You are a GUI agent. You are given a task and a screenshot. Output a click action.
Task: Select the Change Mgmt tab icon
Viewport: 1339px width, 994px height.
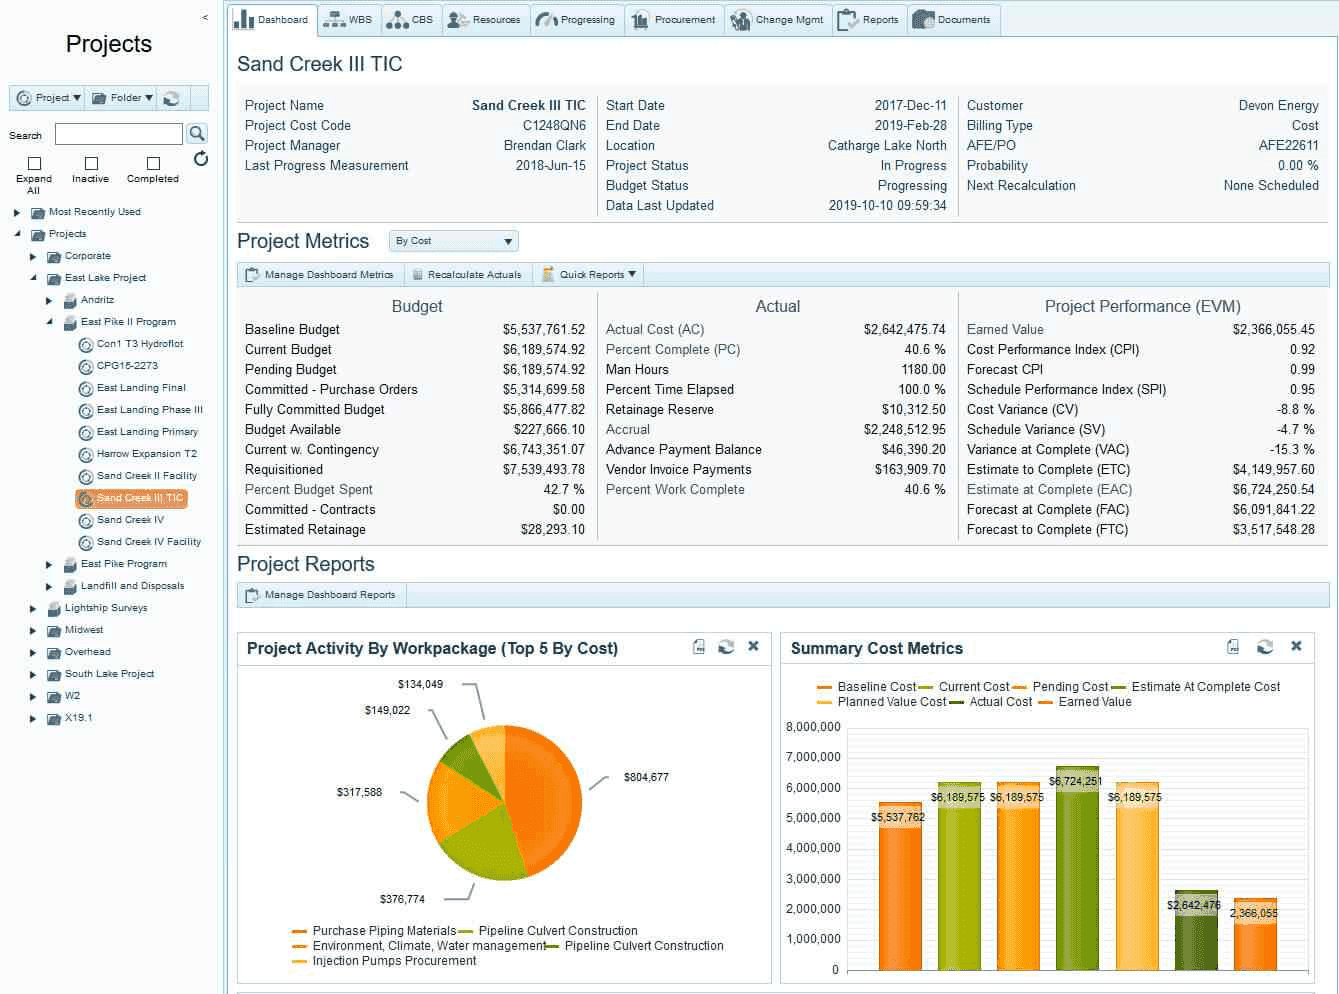click(x=741, y=18)
